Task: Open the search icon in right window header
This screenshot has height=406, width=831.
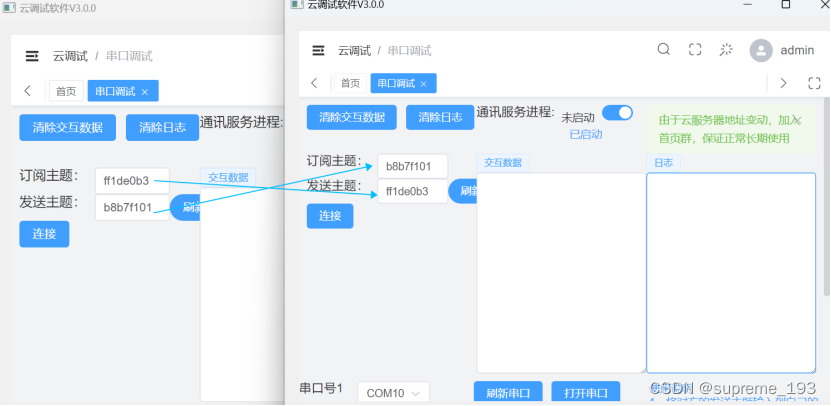Action: pos(664,50)
